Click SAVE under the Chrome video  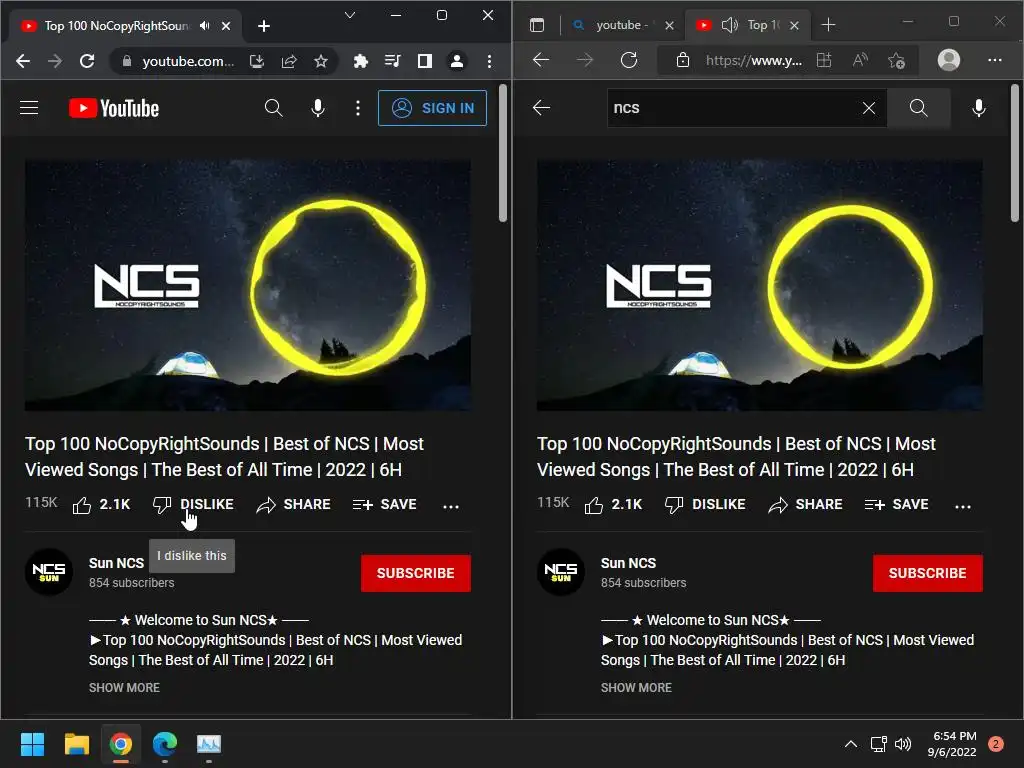click(x=385, y=505)
